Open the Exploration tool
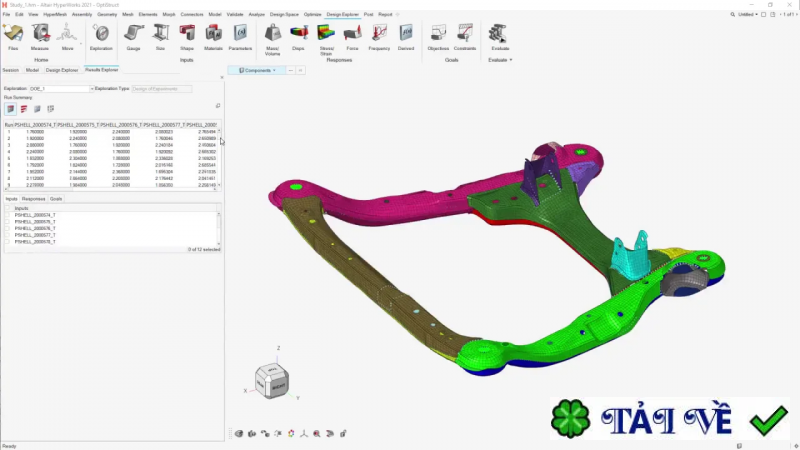Screen dimensions: 800x450 pos(101,37)
